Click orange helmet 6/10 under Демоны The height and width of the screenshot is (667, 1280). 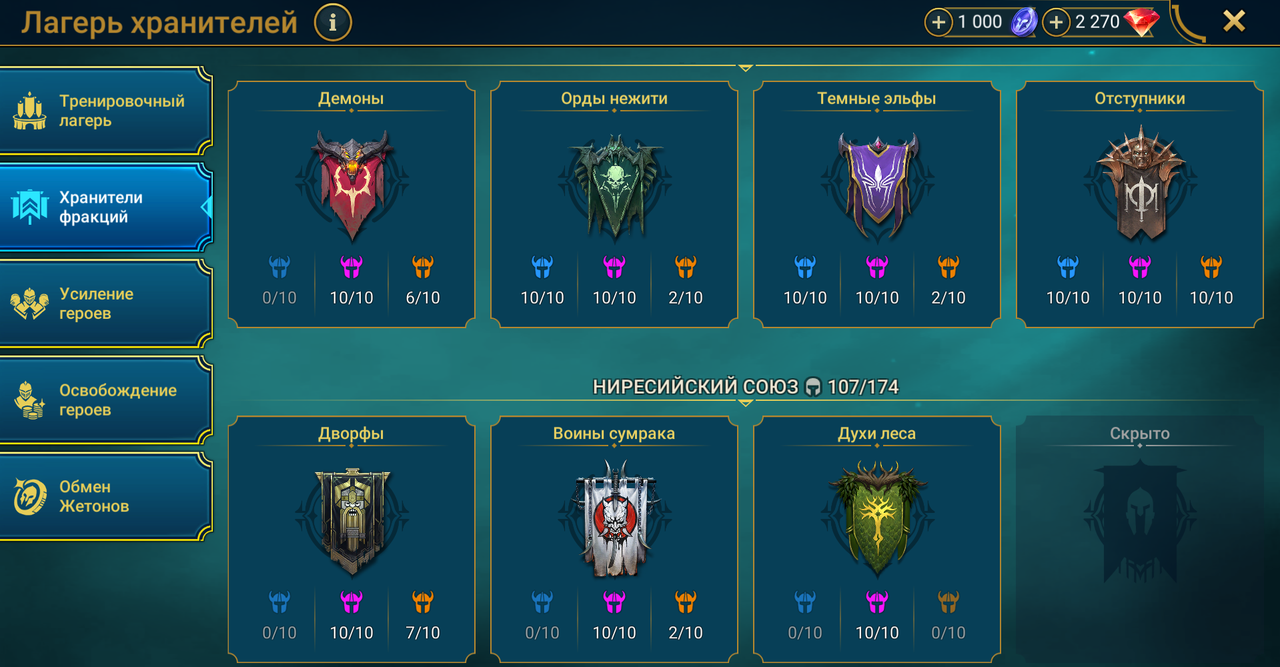(423, 280)
